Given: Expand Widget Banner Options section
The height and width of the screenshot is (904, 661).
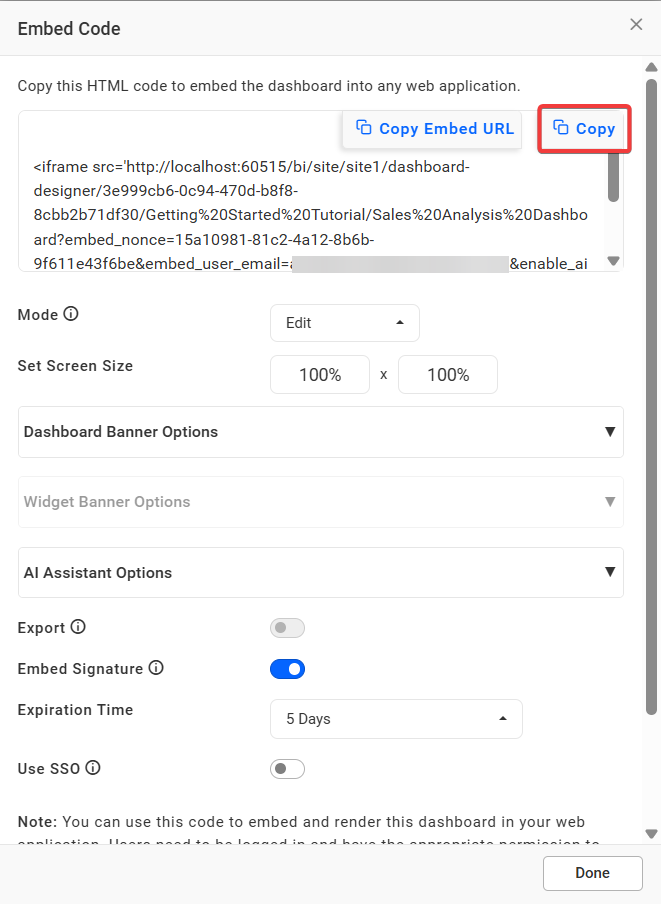Looking at the screenshot, I should [x=320, y=502].
